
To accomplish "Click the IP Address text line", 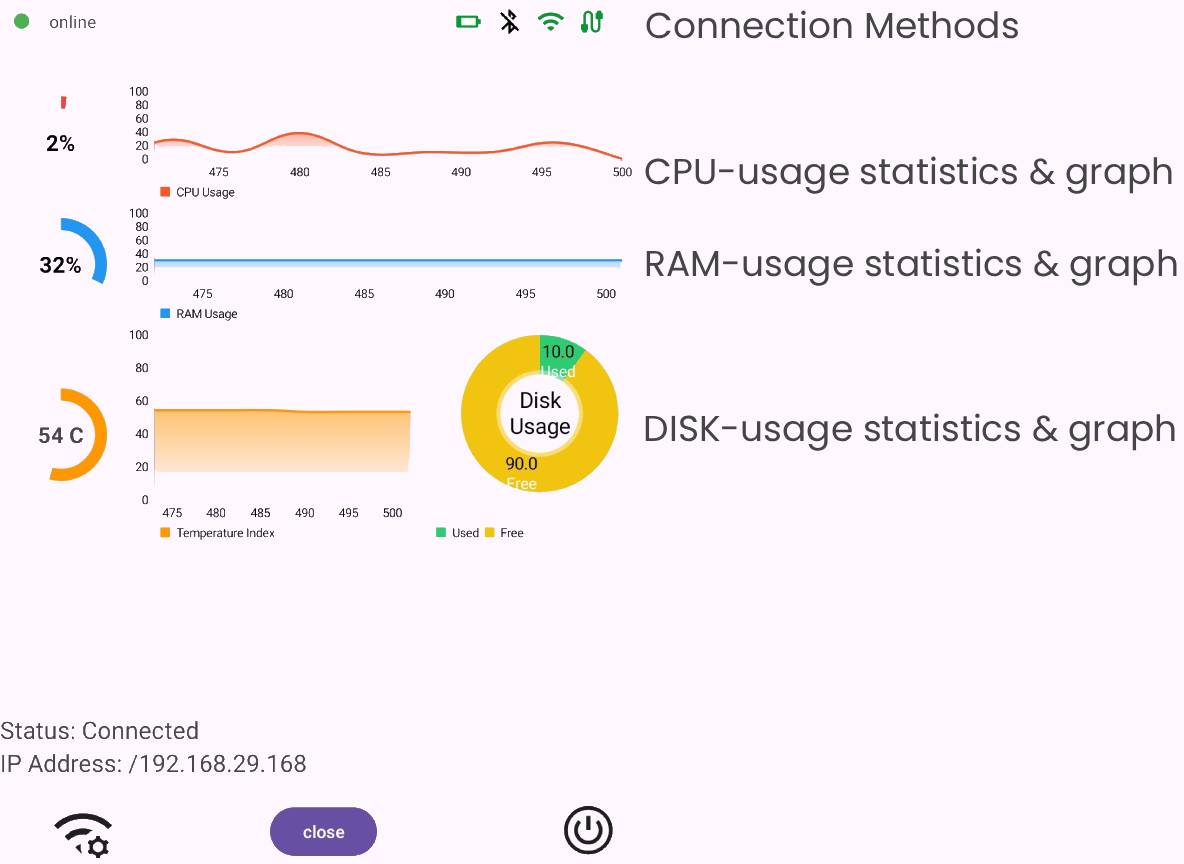I will tap(153, 764).
